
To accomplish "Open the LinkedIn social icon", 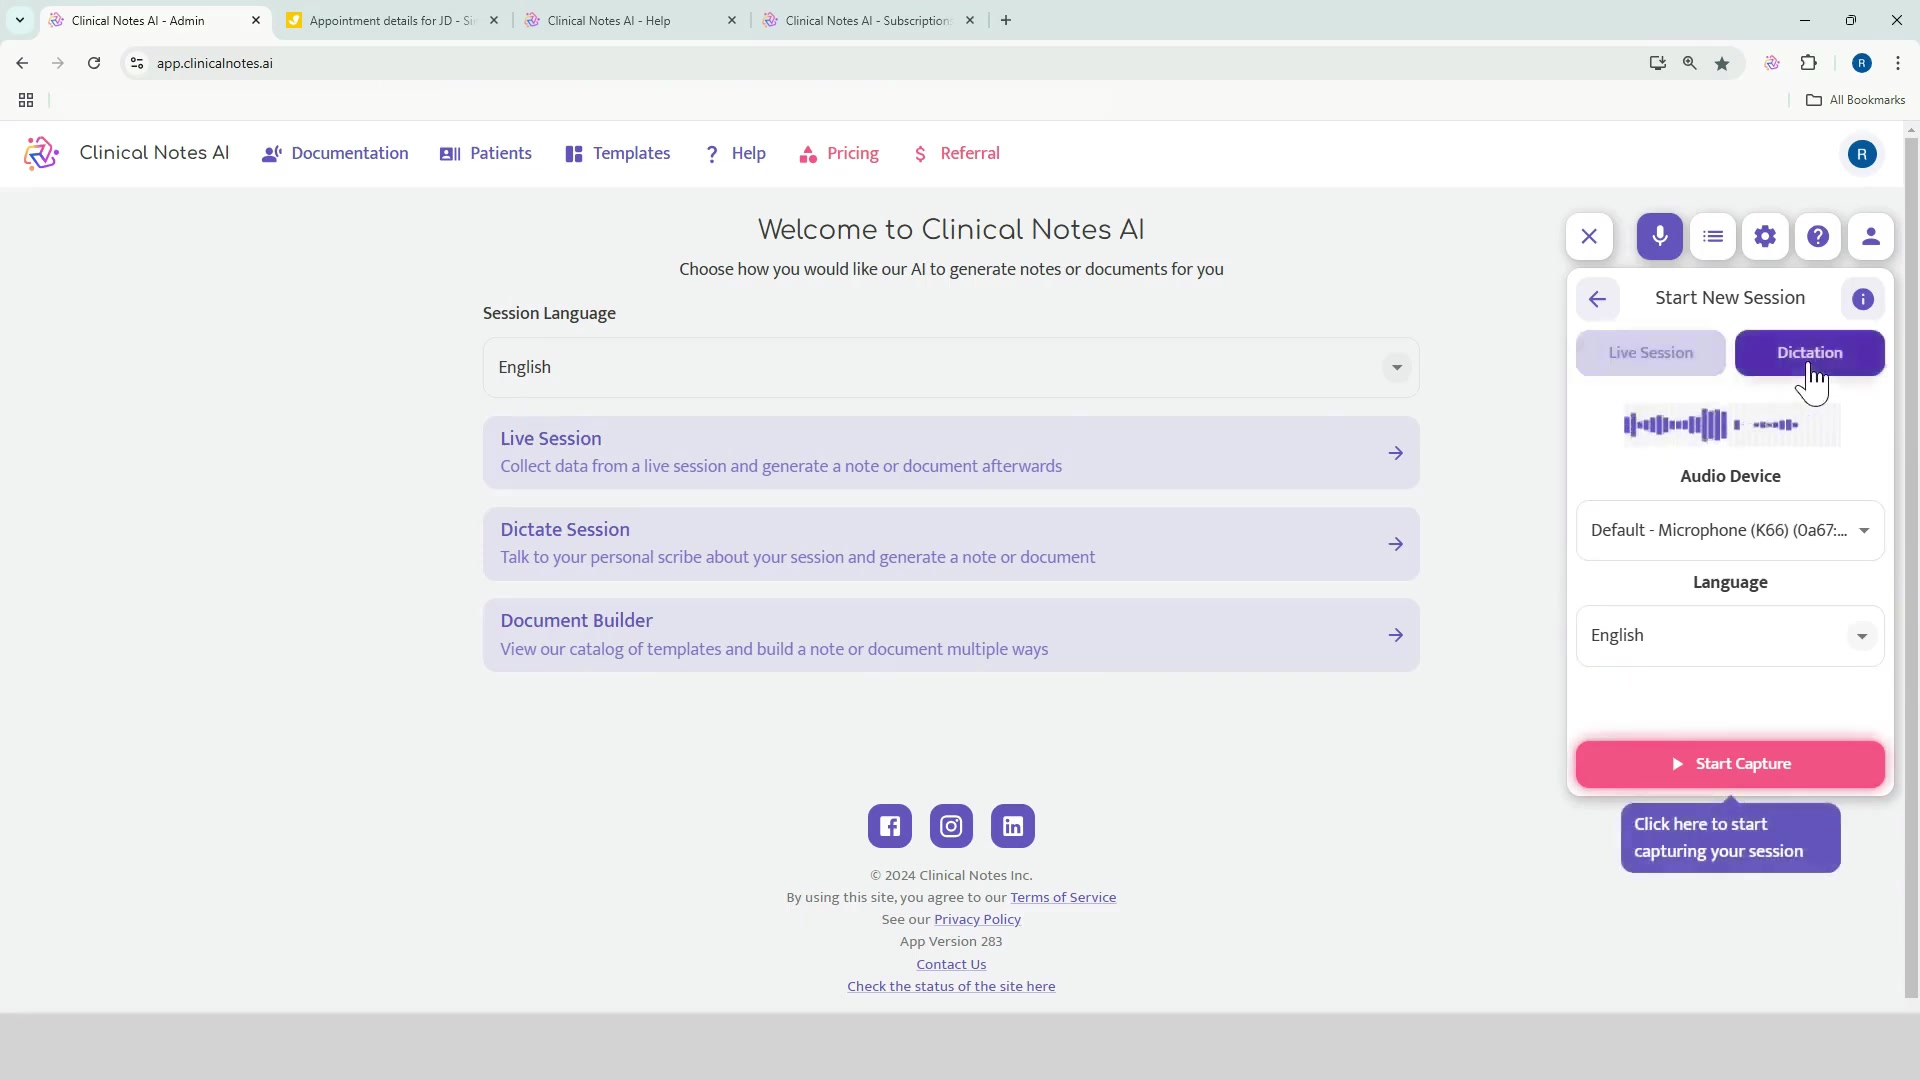I will (1013, 826).
